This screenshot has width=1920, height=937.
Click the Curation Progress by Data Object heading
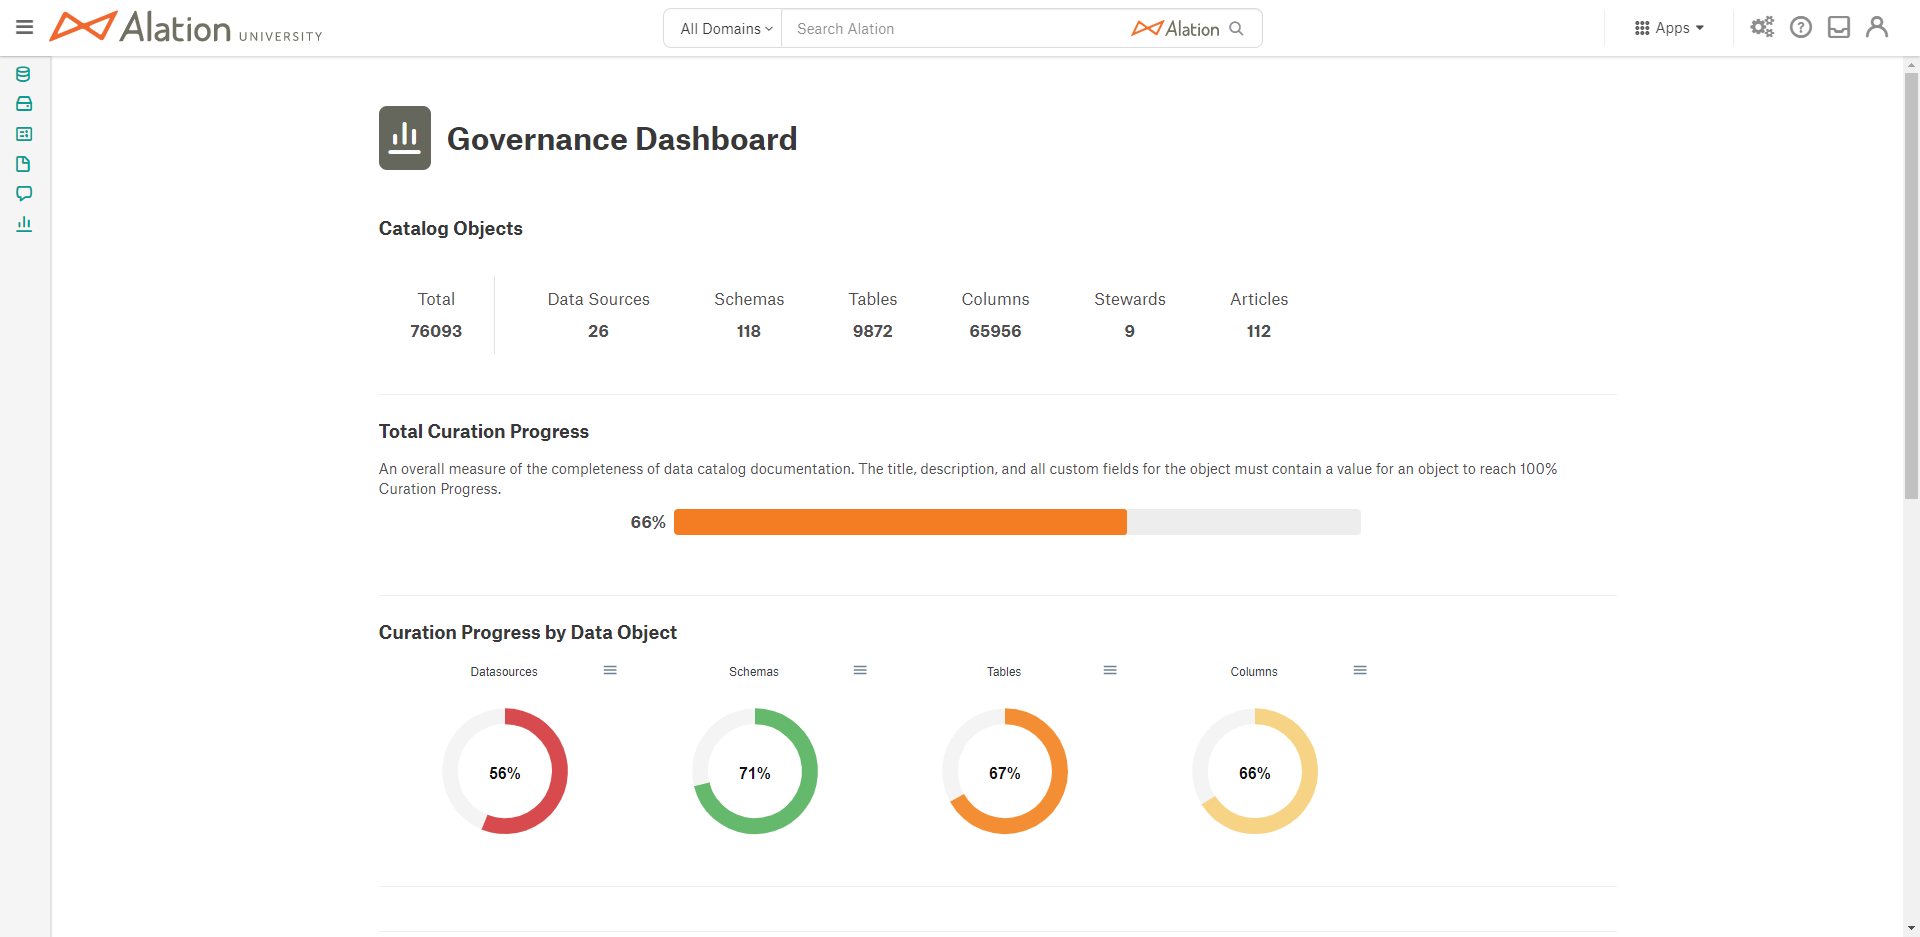click(x=528, y=633)
